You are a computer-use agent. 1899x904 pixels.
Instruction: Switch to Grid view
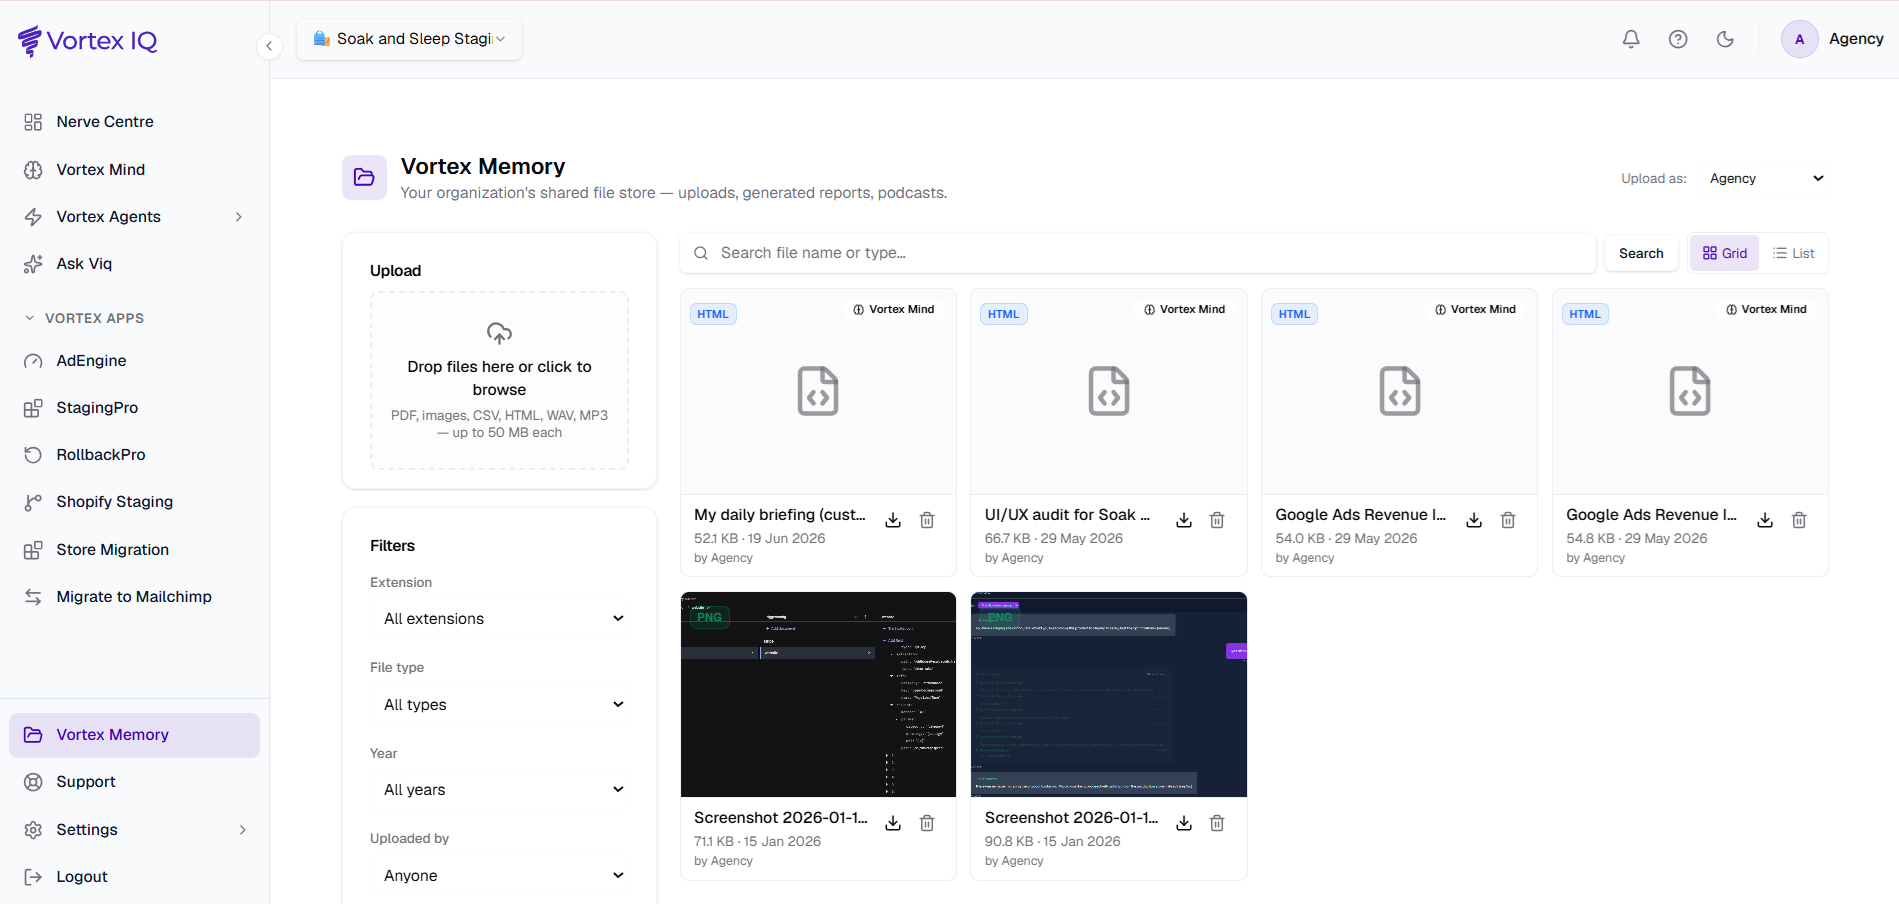point(1725,253)
